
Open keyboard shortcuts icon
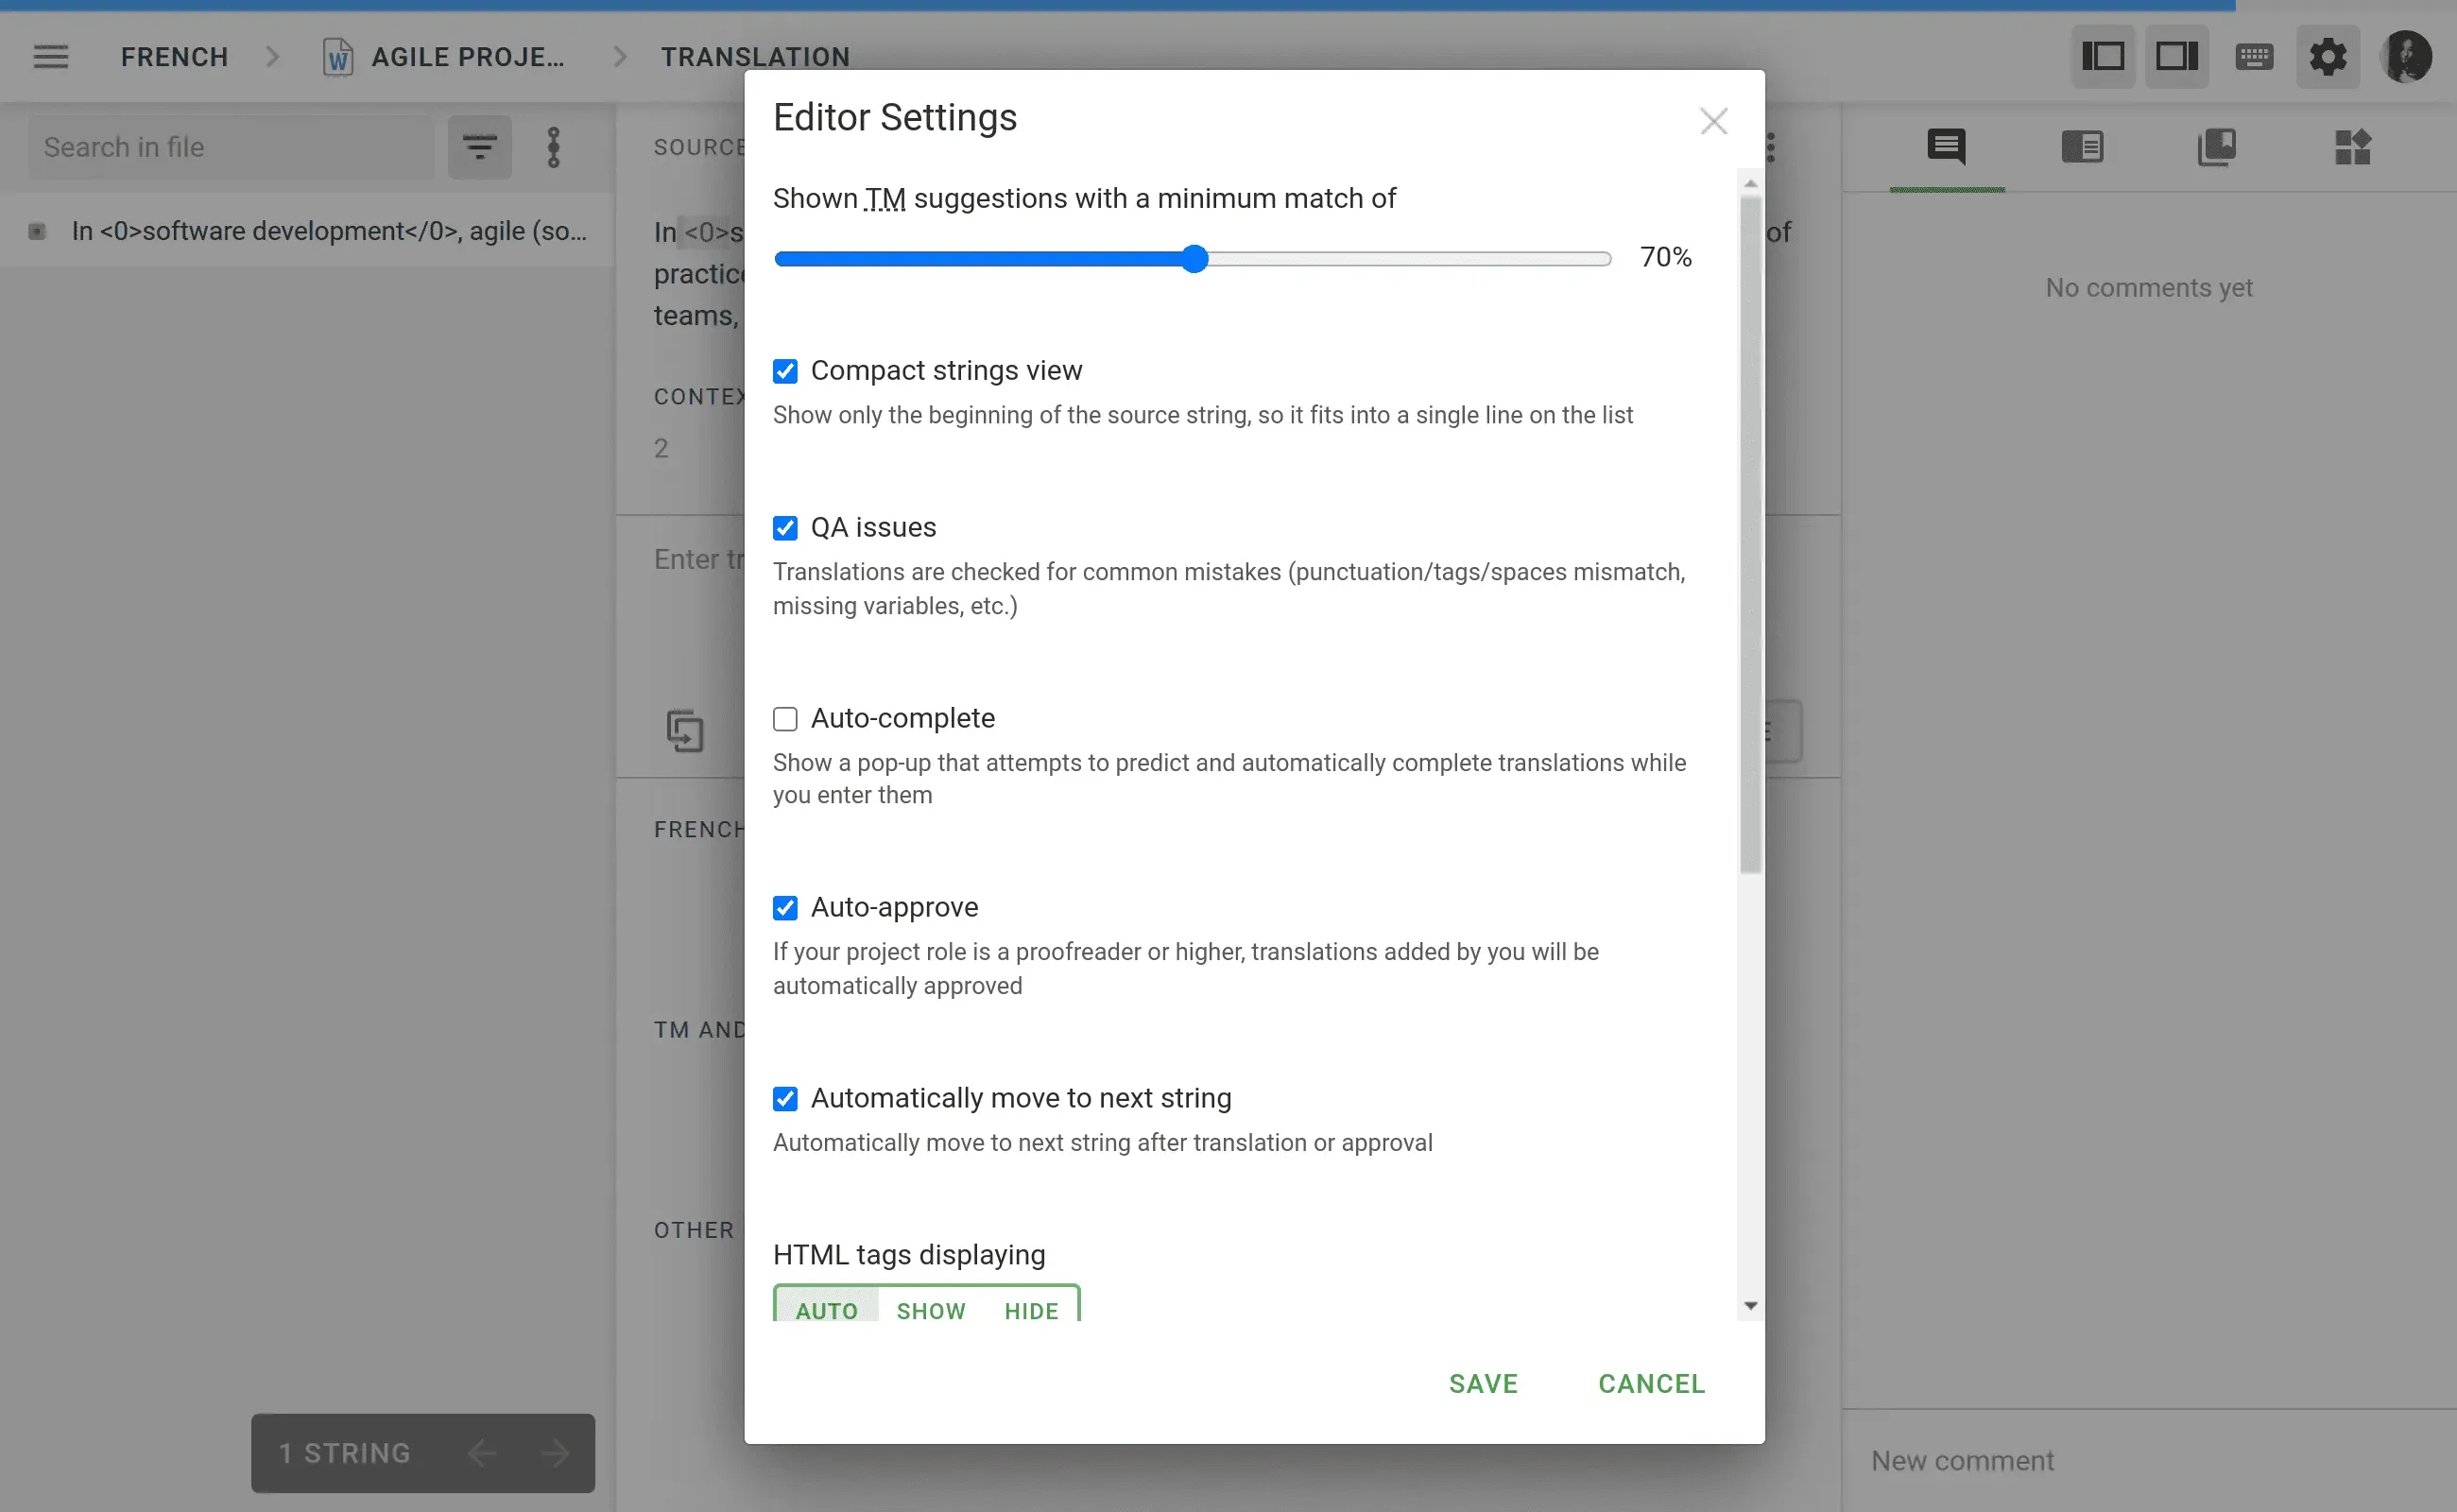coord(2254,57)
